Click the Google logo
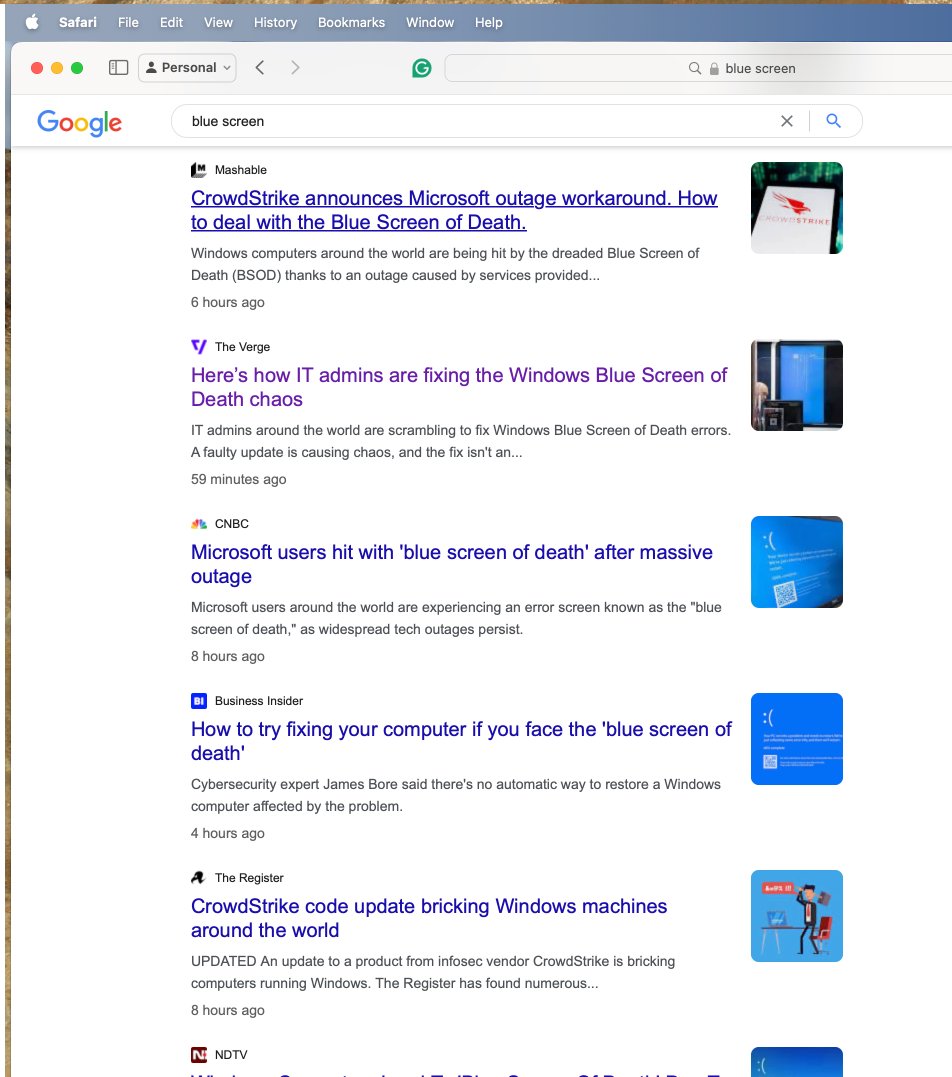The image size is (952, 1077). (x=79, y=123)
